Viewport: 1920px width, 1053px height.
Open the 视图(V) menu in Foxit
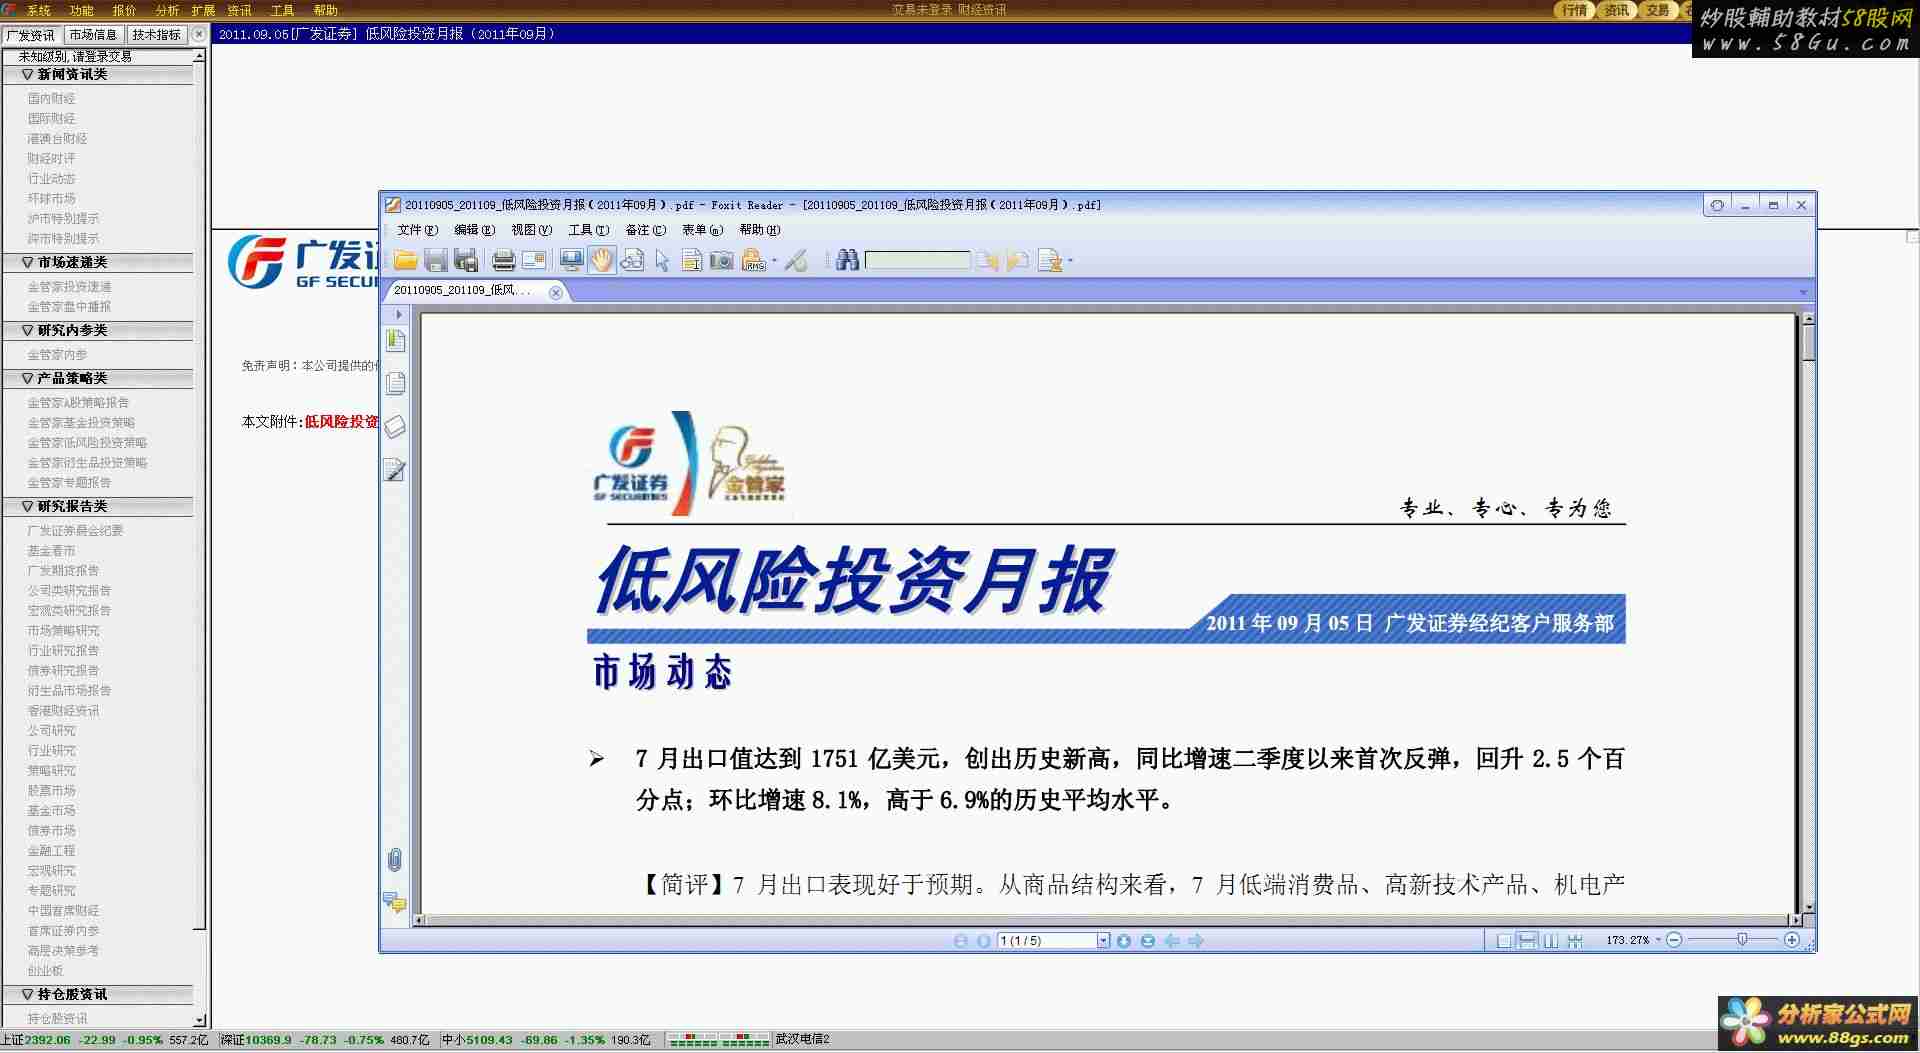click(x=531, y=230)
